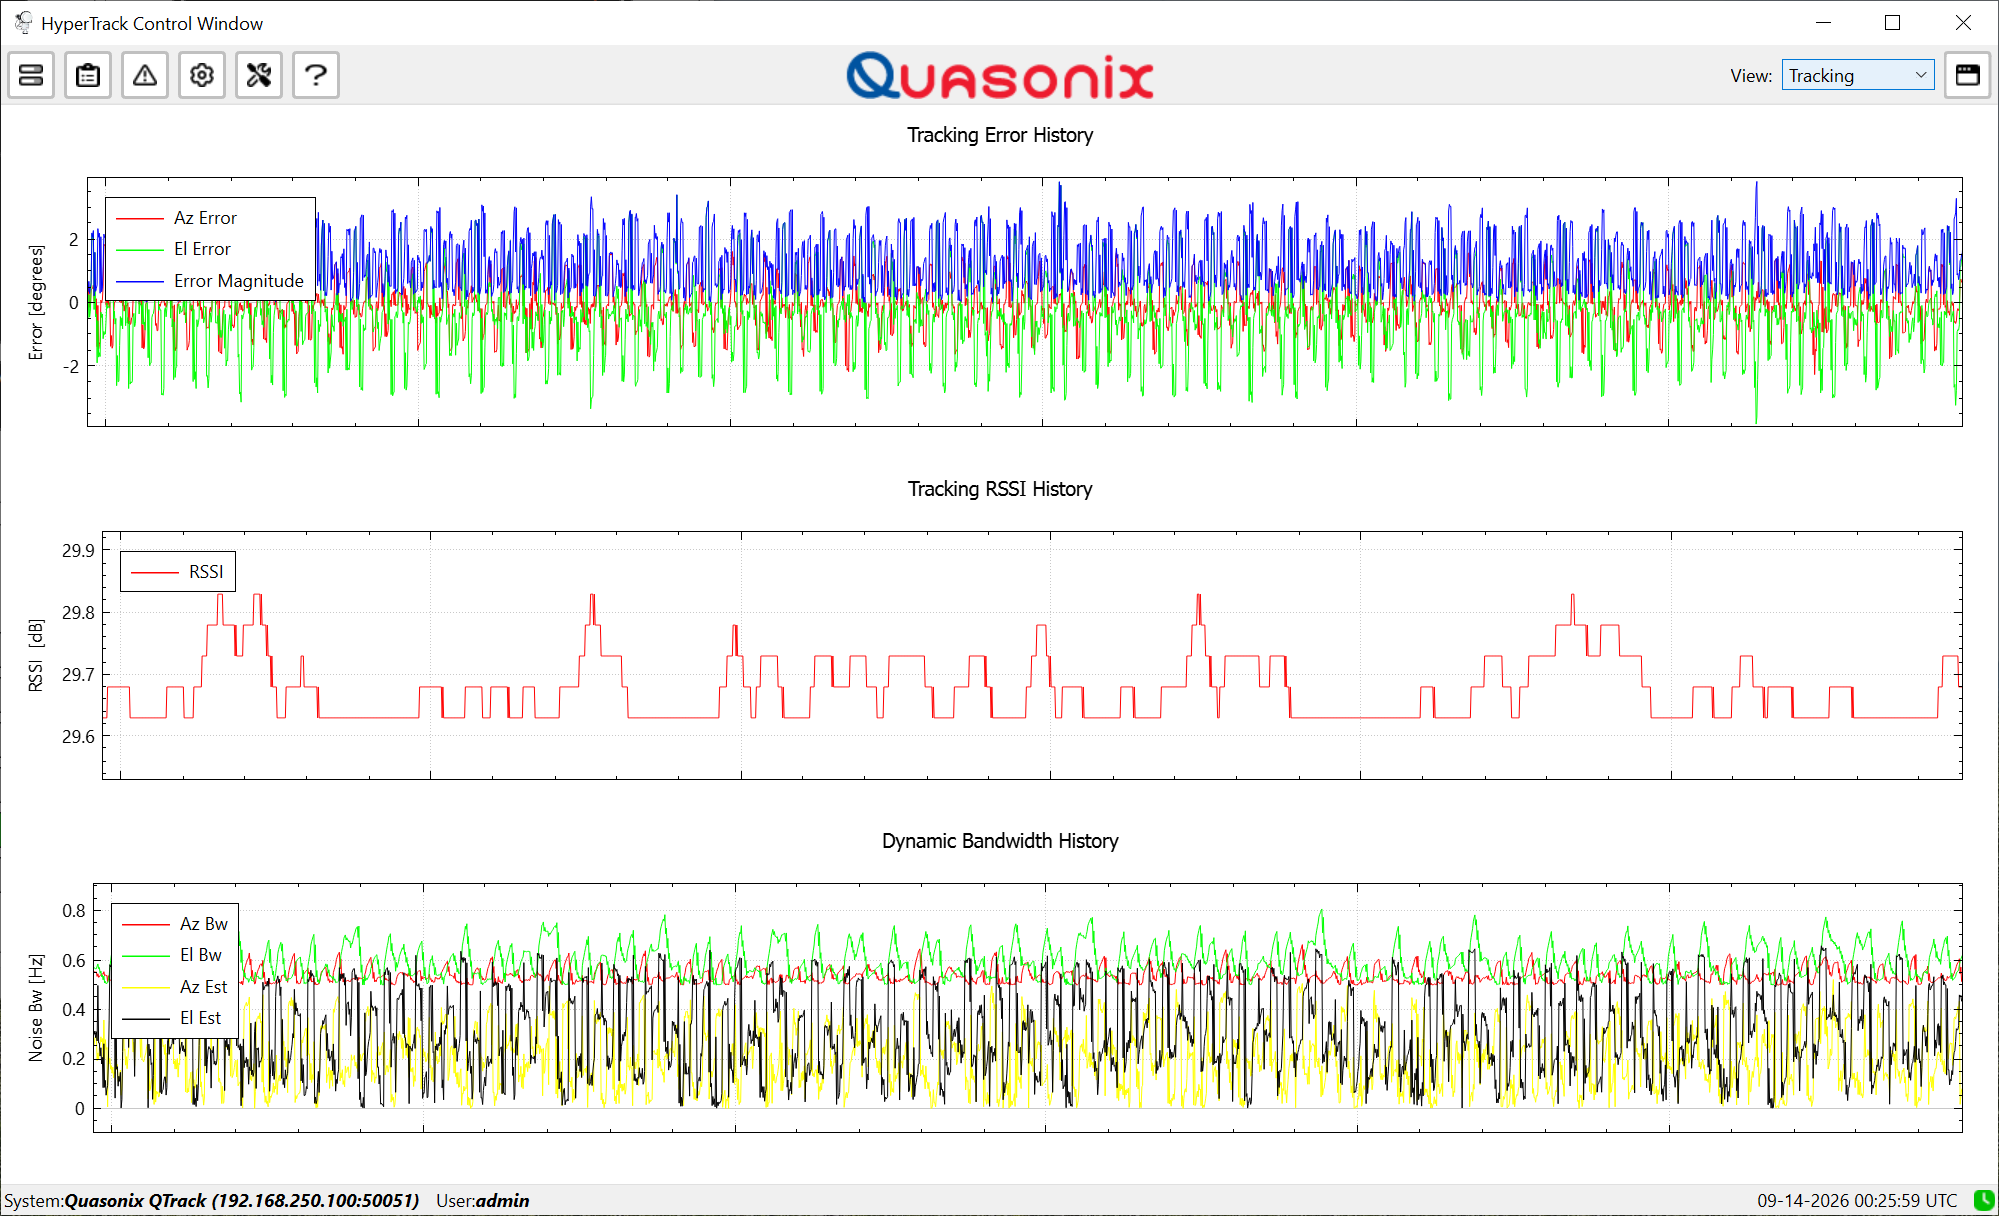Click the Dynamic Bandwidth History title
Screen dimensions: 1999x1216
tap(1000, 841)
